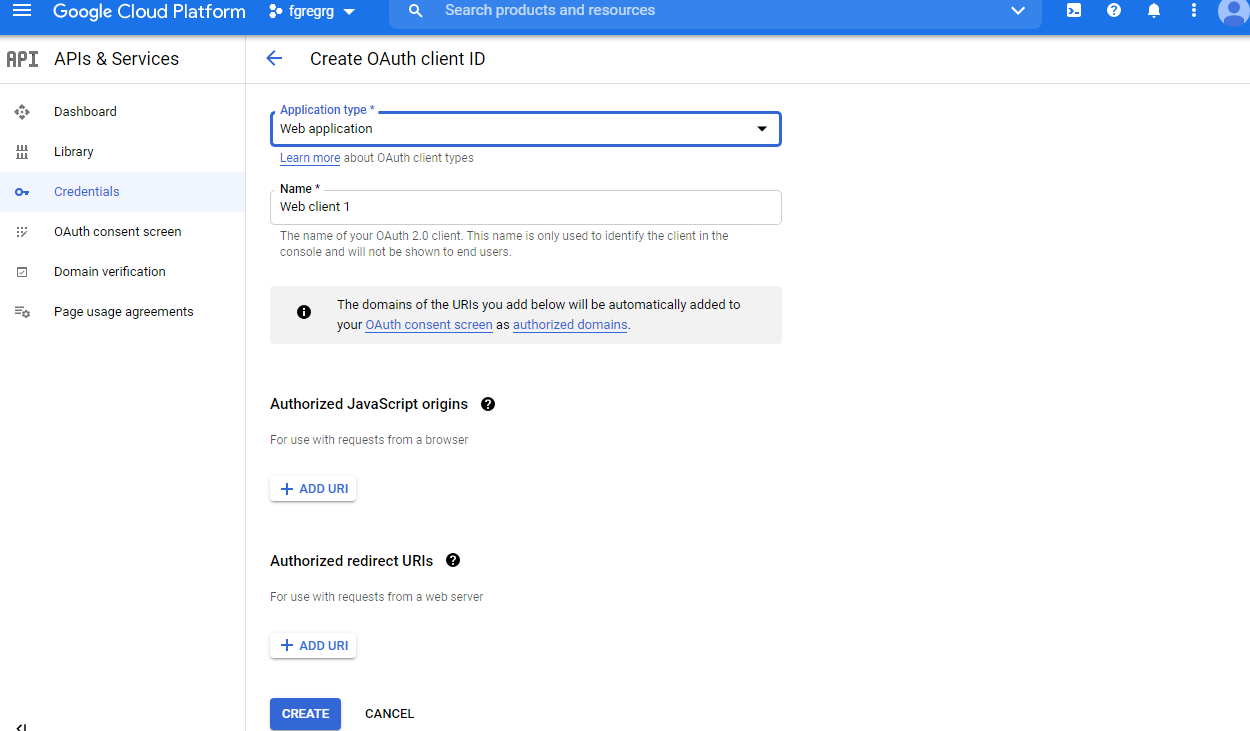Viewport: 1250px width, 731px height.
Task: Follow the authorized domains link
Action: click(x=570, y=325)
